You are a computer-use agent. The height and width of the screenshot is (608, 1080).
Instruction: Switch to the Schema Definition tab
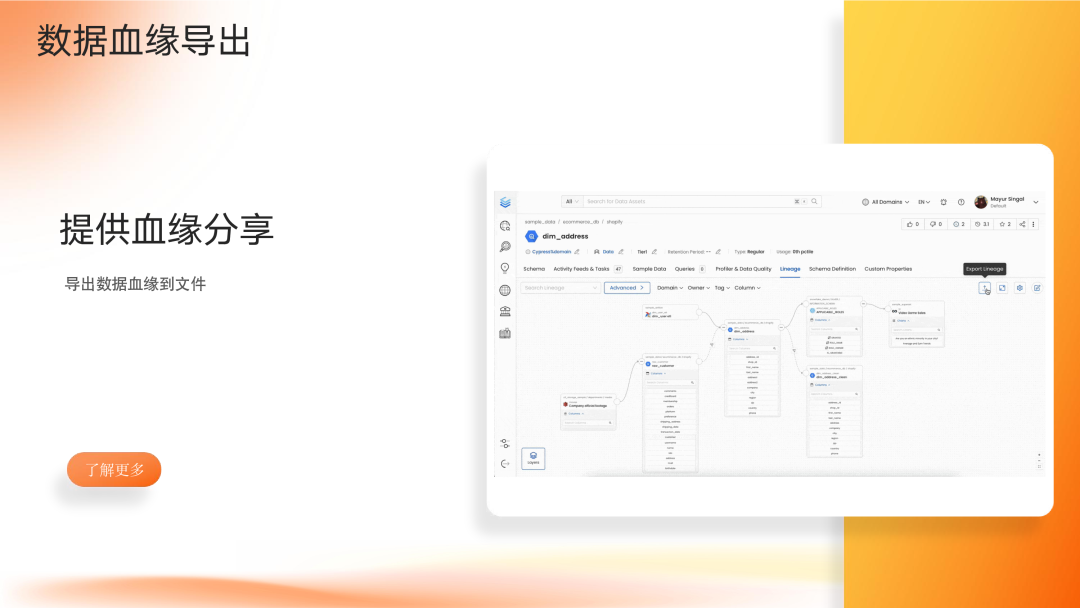pos(832,269)
